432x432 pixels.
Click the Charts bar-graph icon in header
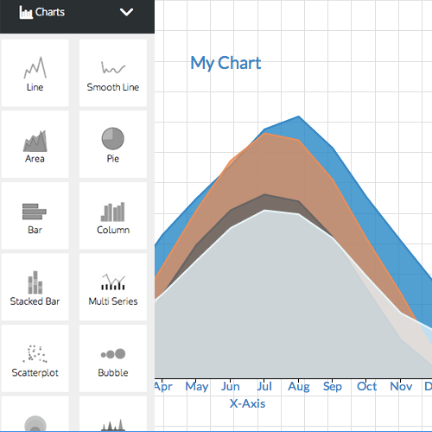[26, 13]
